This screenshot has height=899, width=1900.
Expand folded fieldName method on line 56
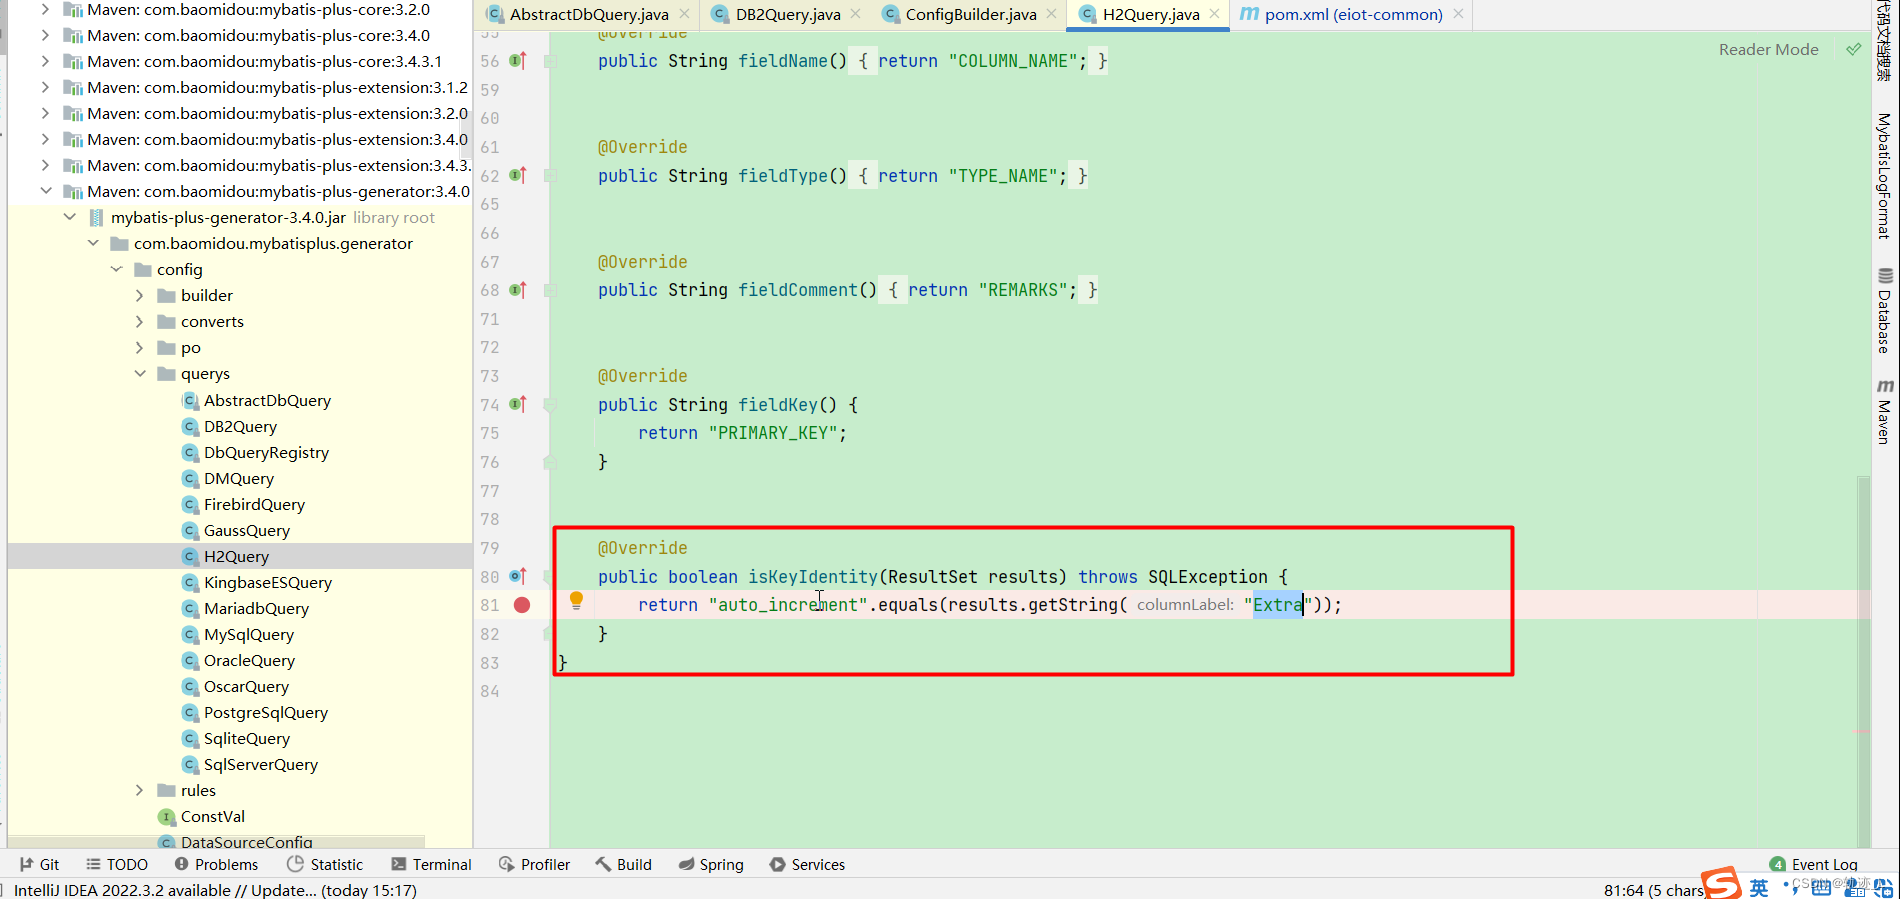point(550,61)
